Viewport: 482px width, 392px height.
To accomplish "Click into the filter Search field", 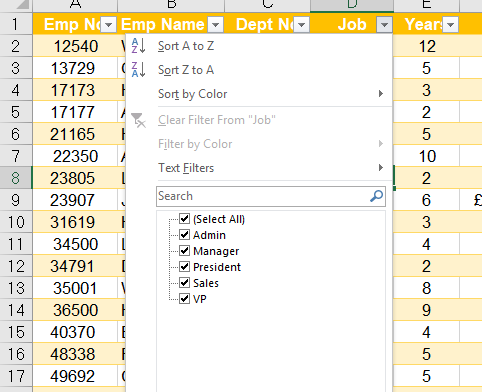I will coord(263,196).
